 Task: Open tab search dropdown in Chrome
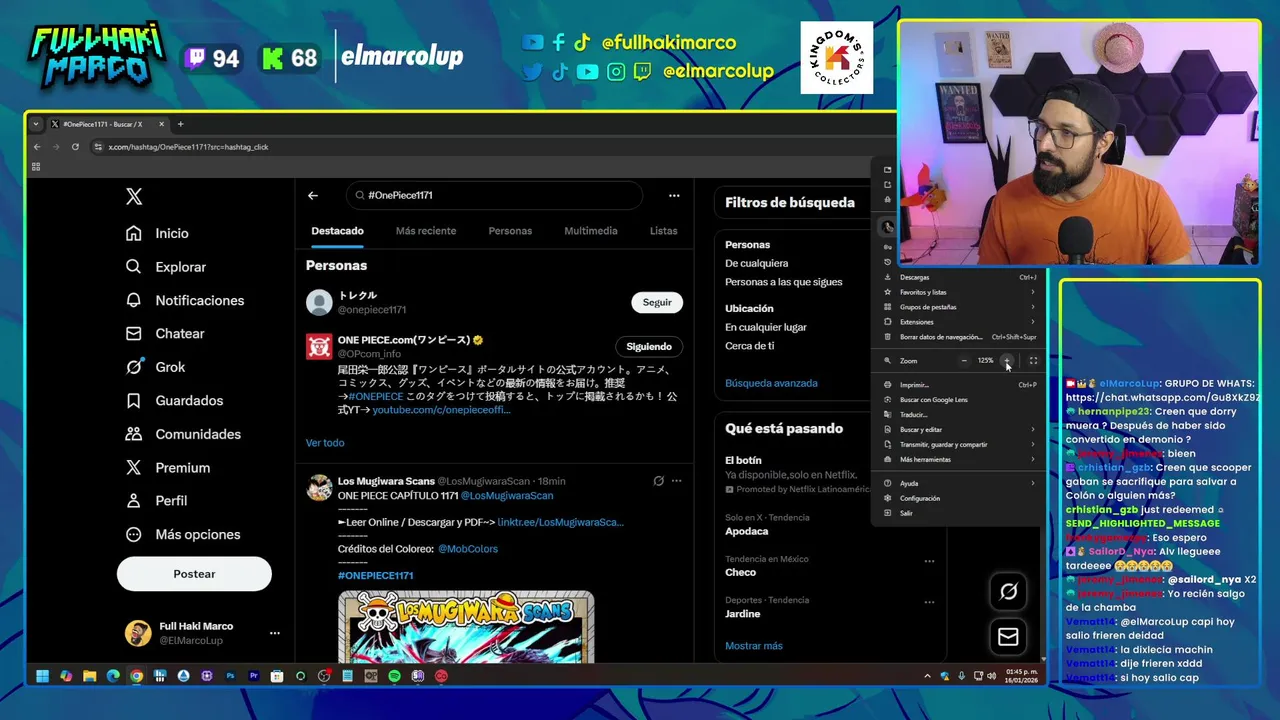pos(37,124)
